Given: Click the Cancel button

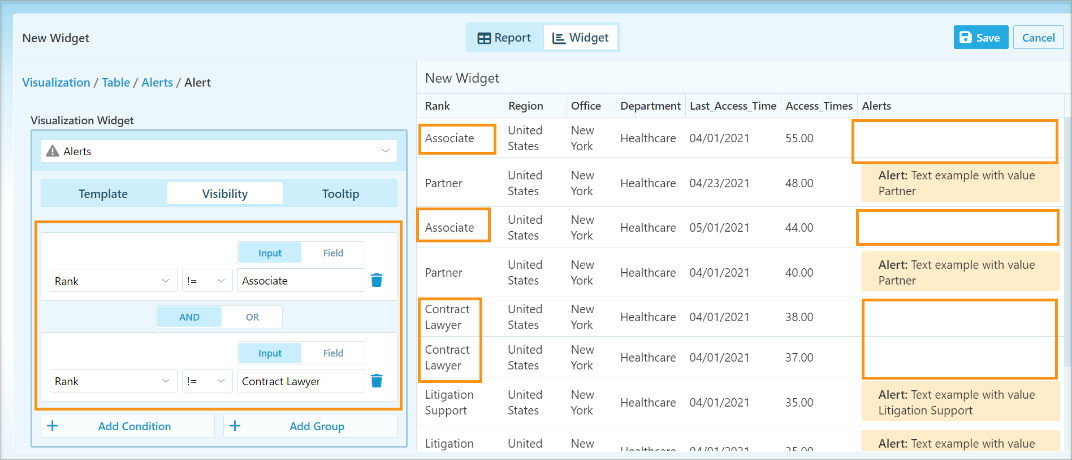Looking at the screenshot, I should (x=1038, y=38).
